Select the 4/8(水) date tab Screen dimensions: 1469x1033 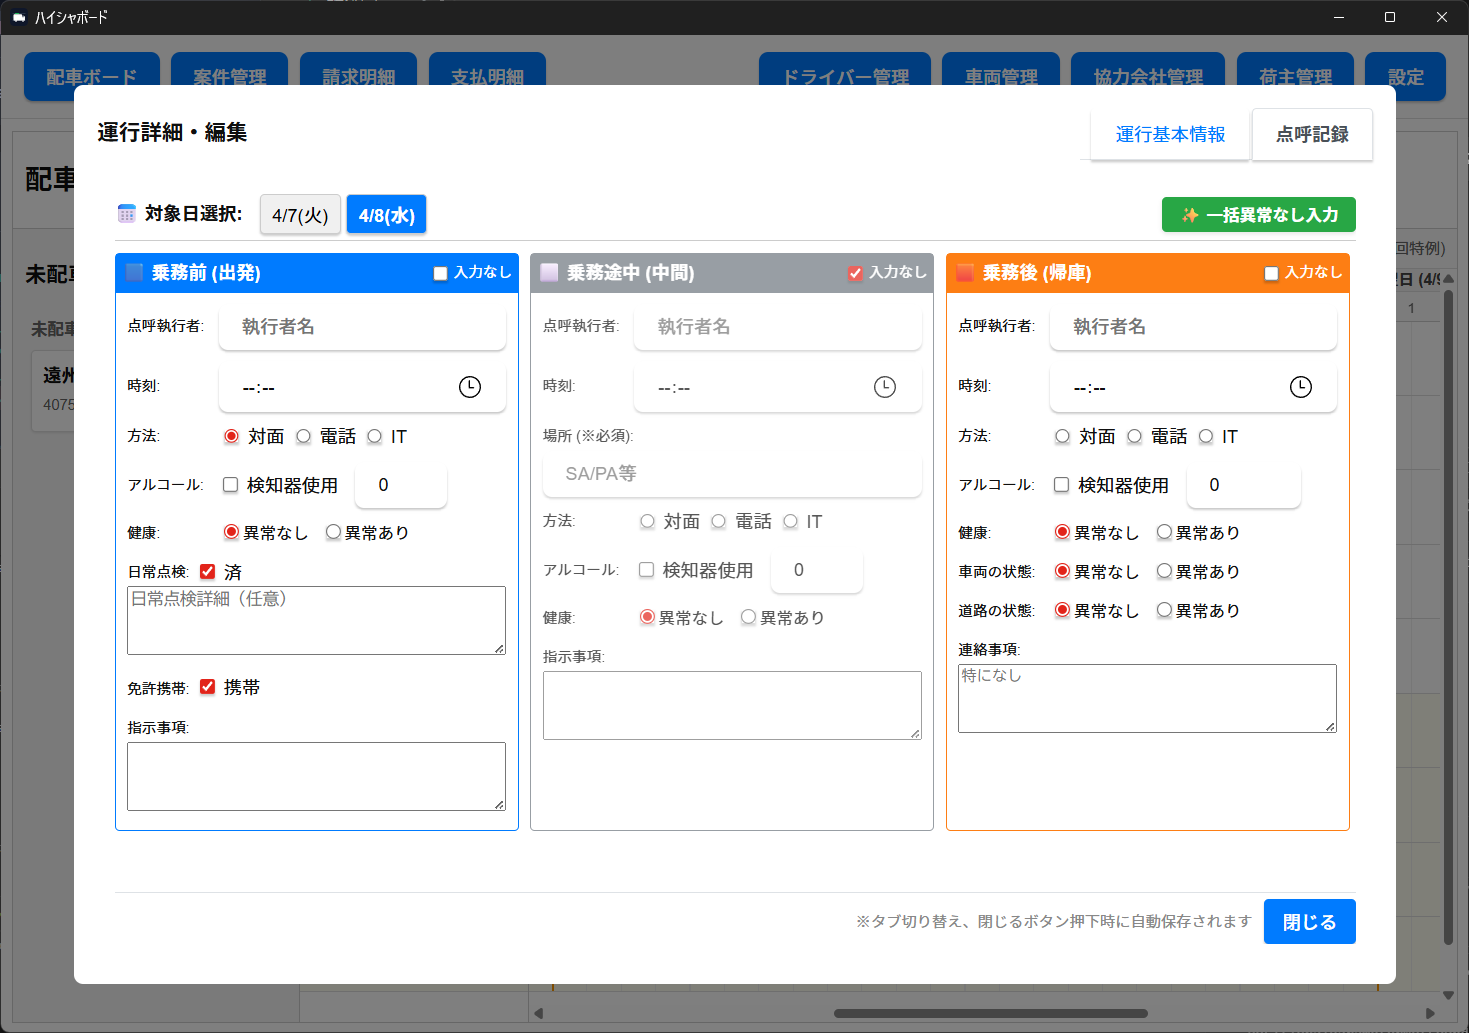click(387, 215)
